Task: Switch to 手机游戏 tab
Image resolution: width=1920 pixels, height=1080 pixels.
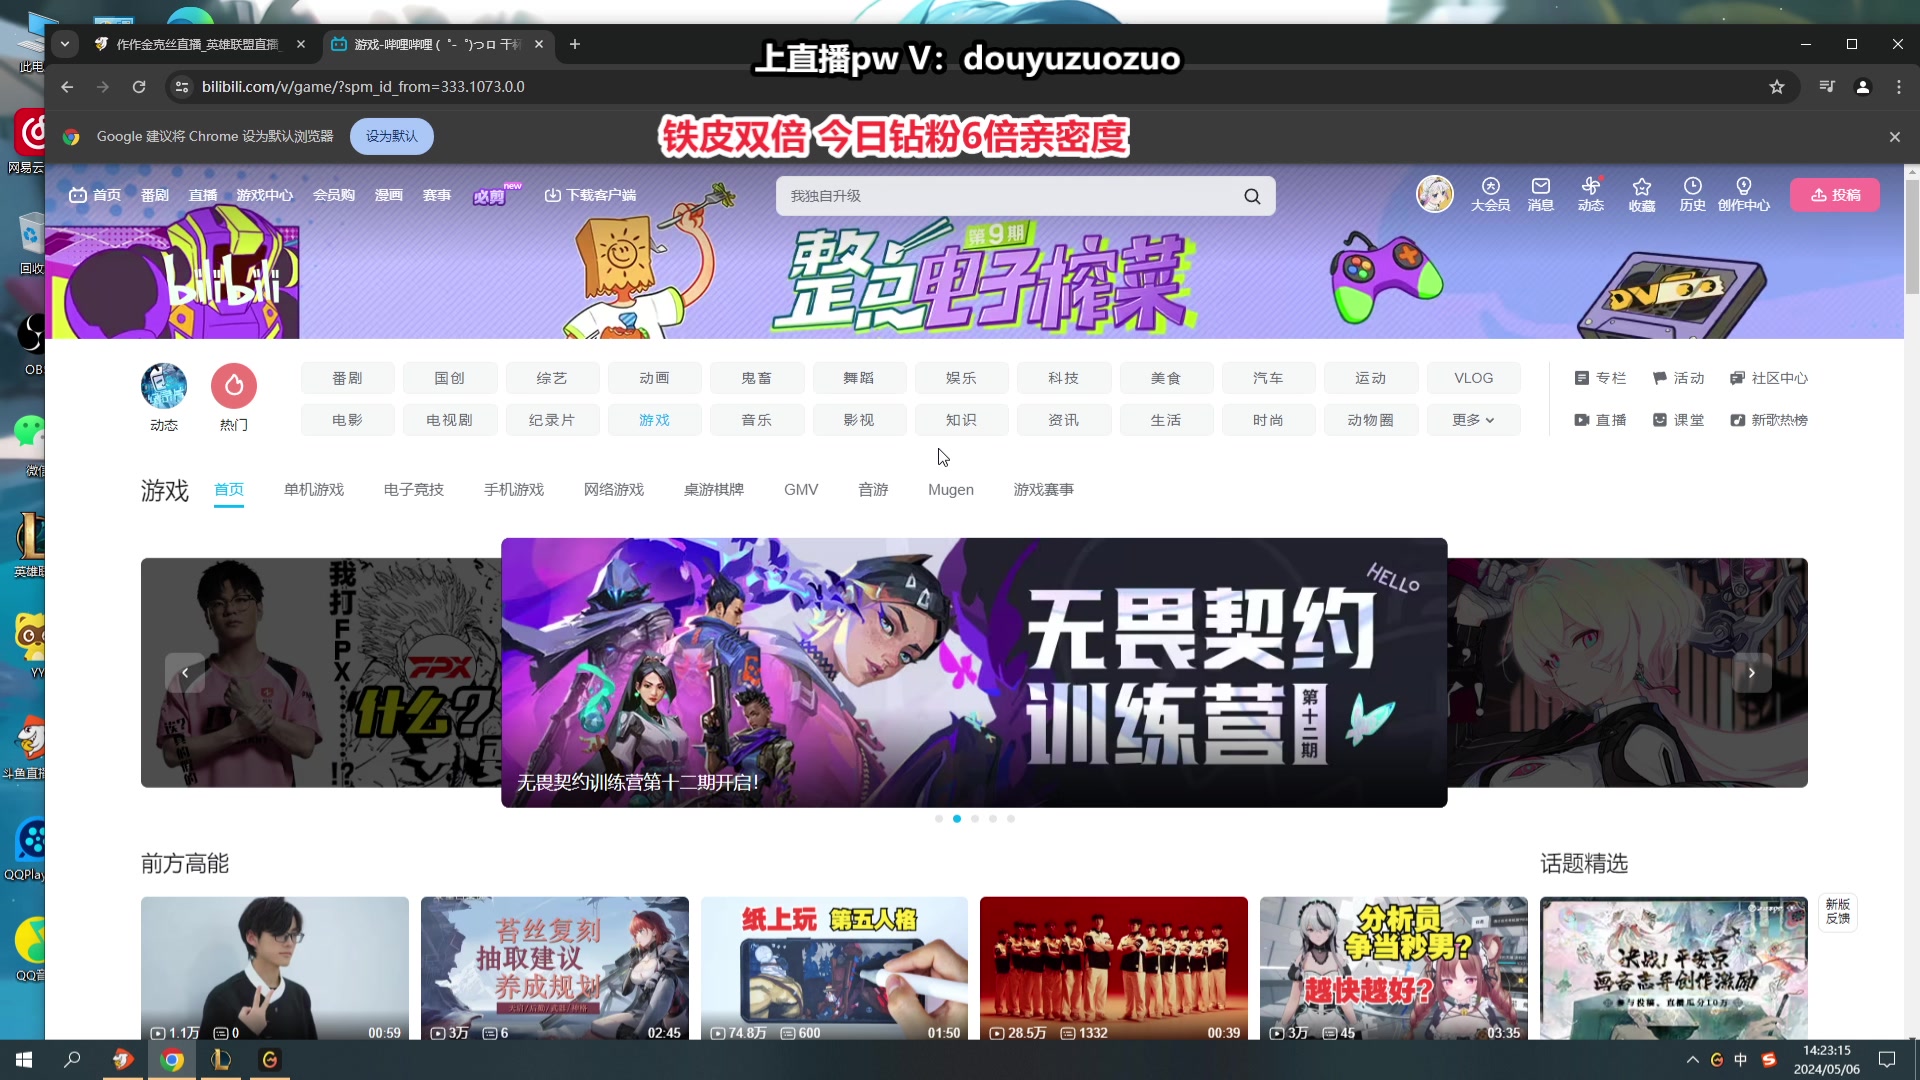Action: pos(514,490)
